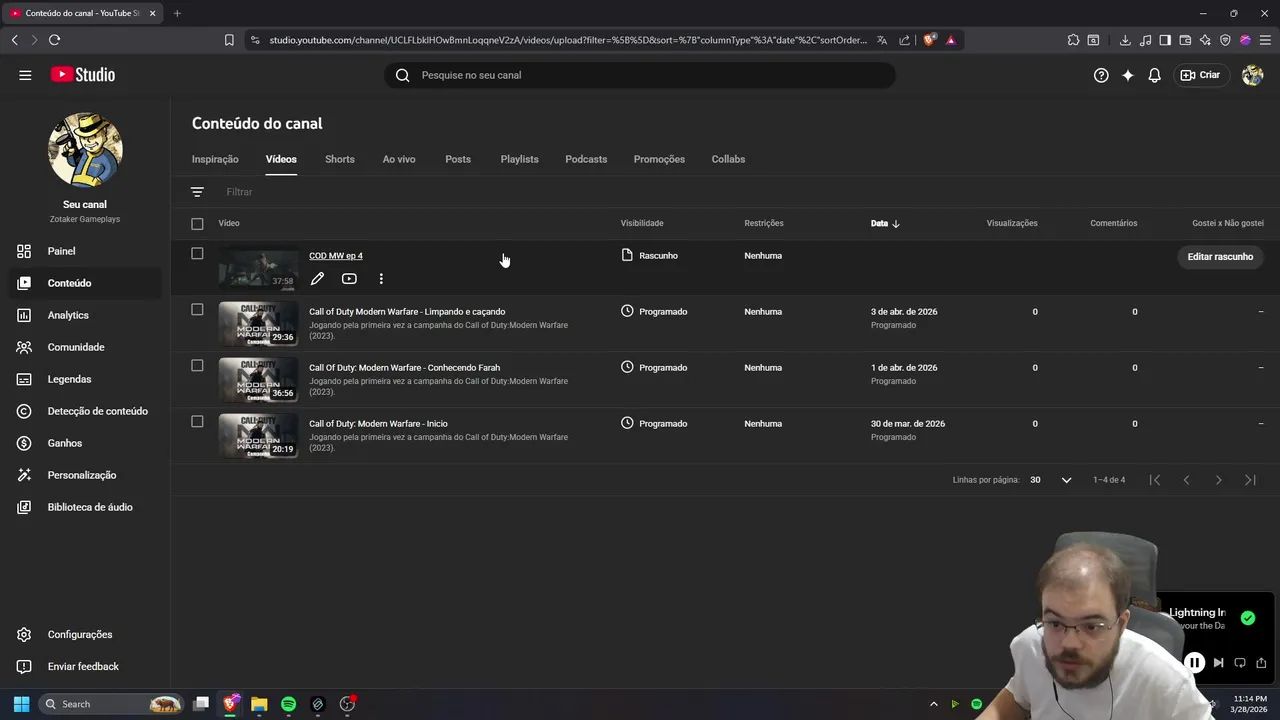This screenshot has width=1280, height=720.
Task: Show hidden system tray icons chevron
Action: pos(933,704)
